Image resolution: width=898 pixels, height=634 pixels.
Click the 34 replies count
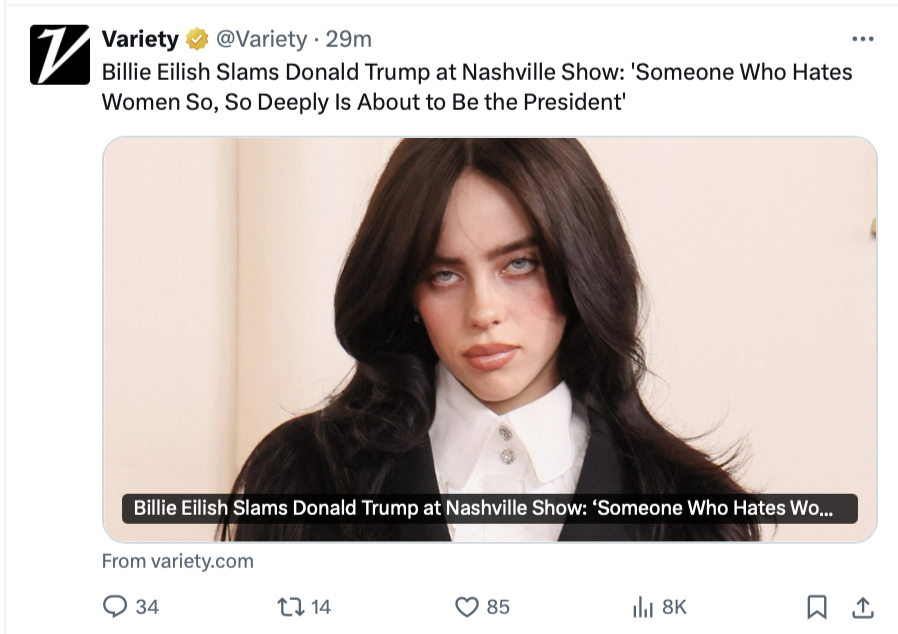147,606
